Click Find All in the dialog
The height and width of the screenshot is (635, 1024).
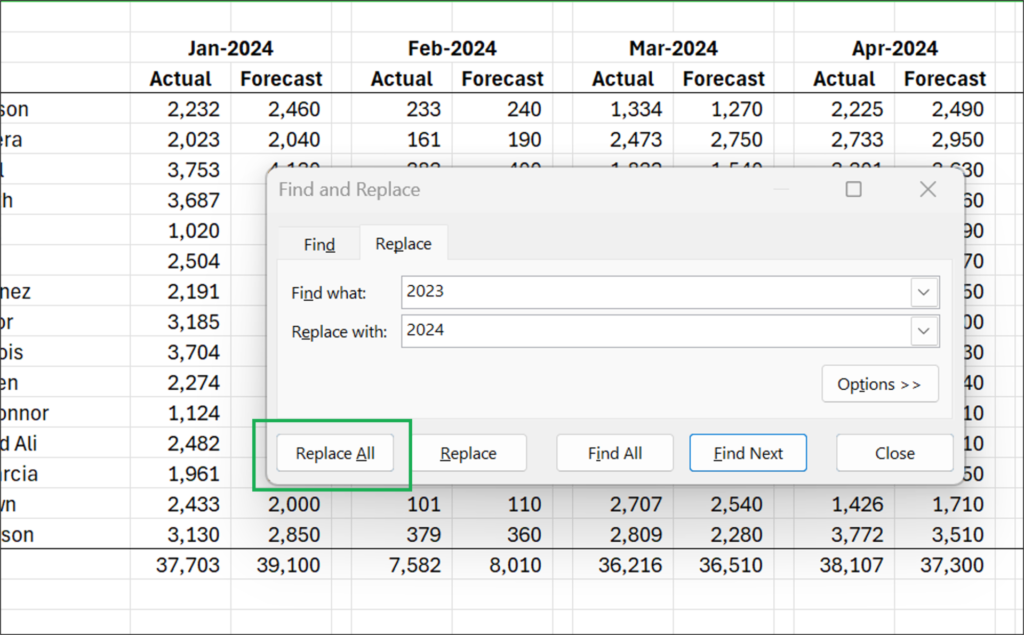tap(614, 453)
